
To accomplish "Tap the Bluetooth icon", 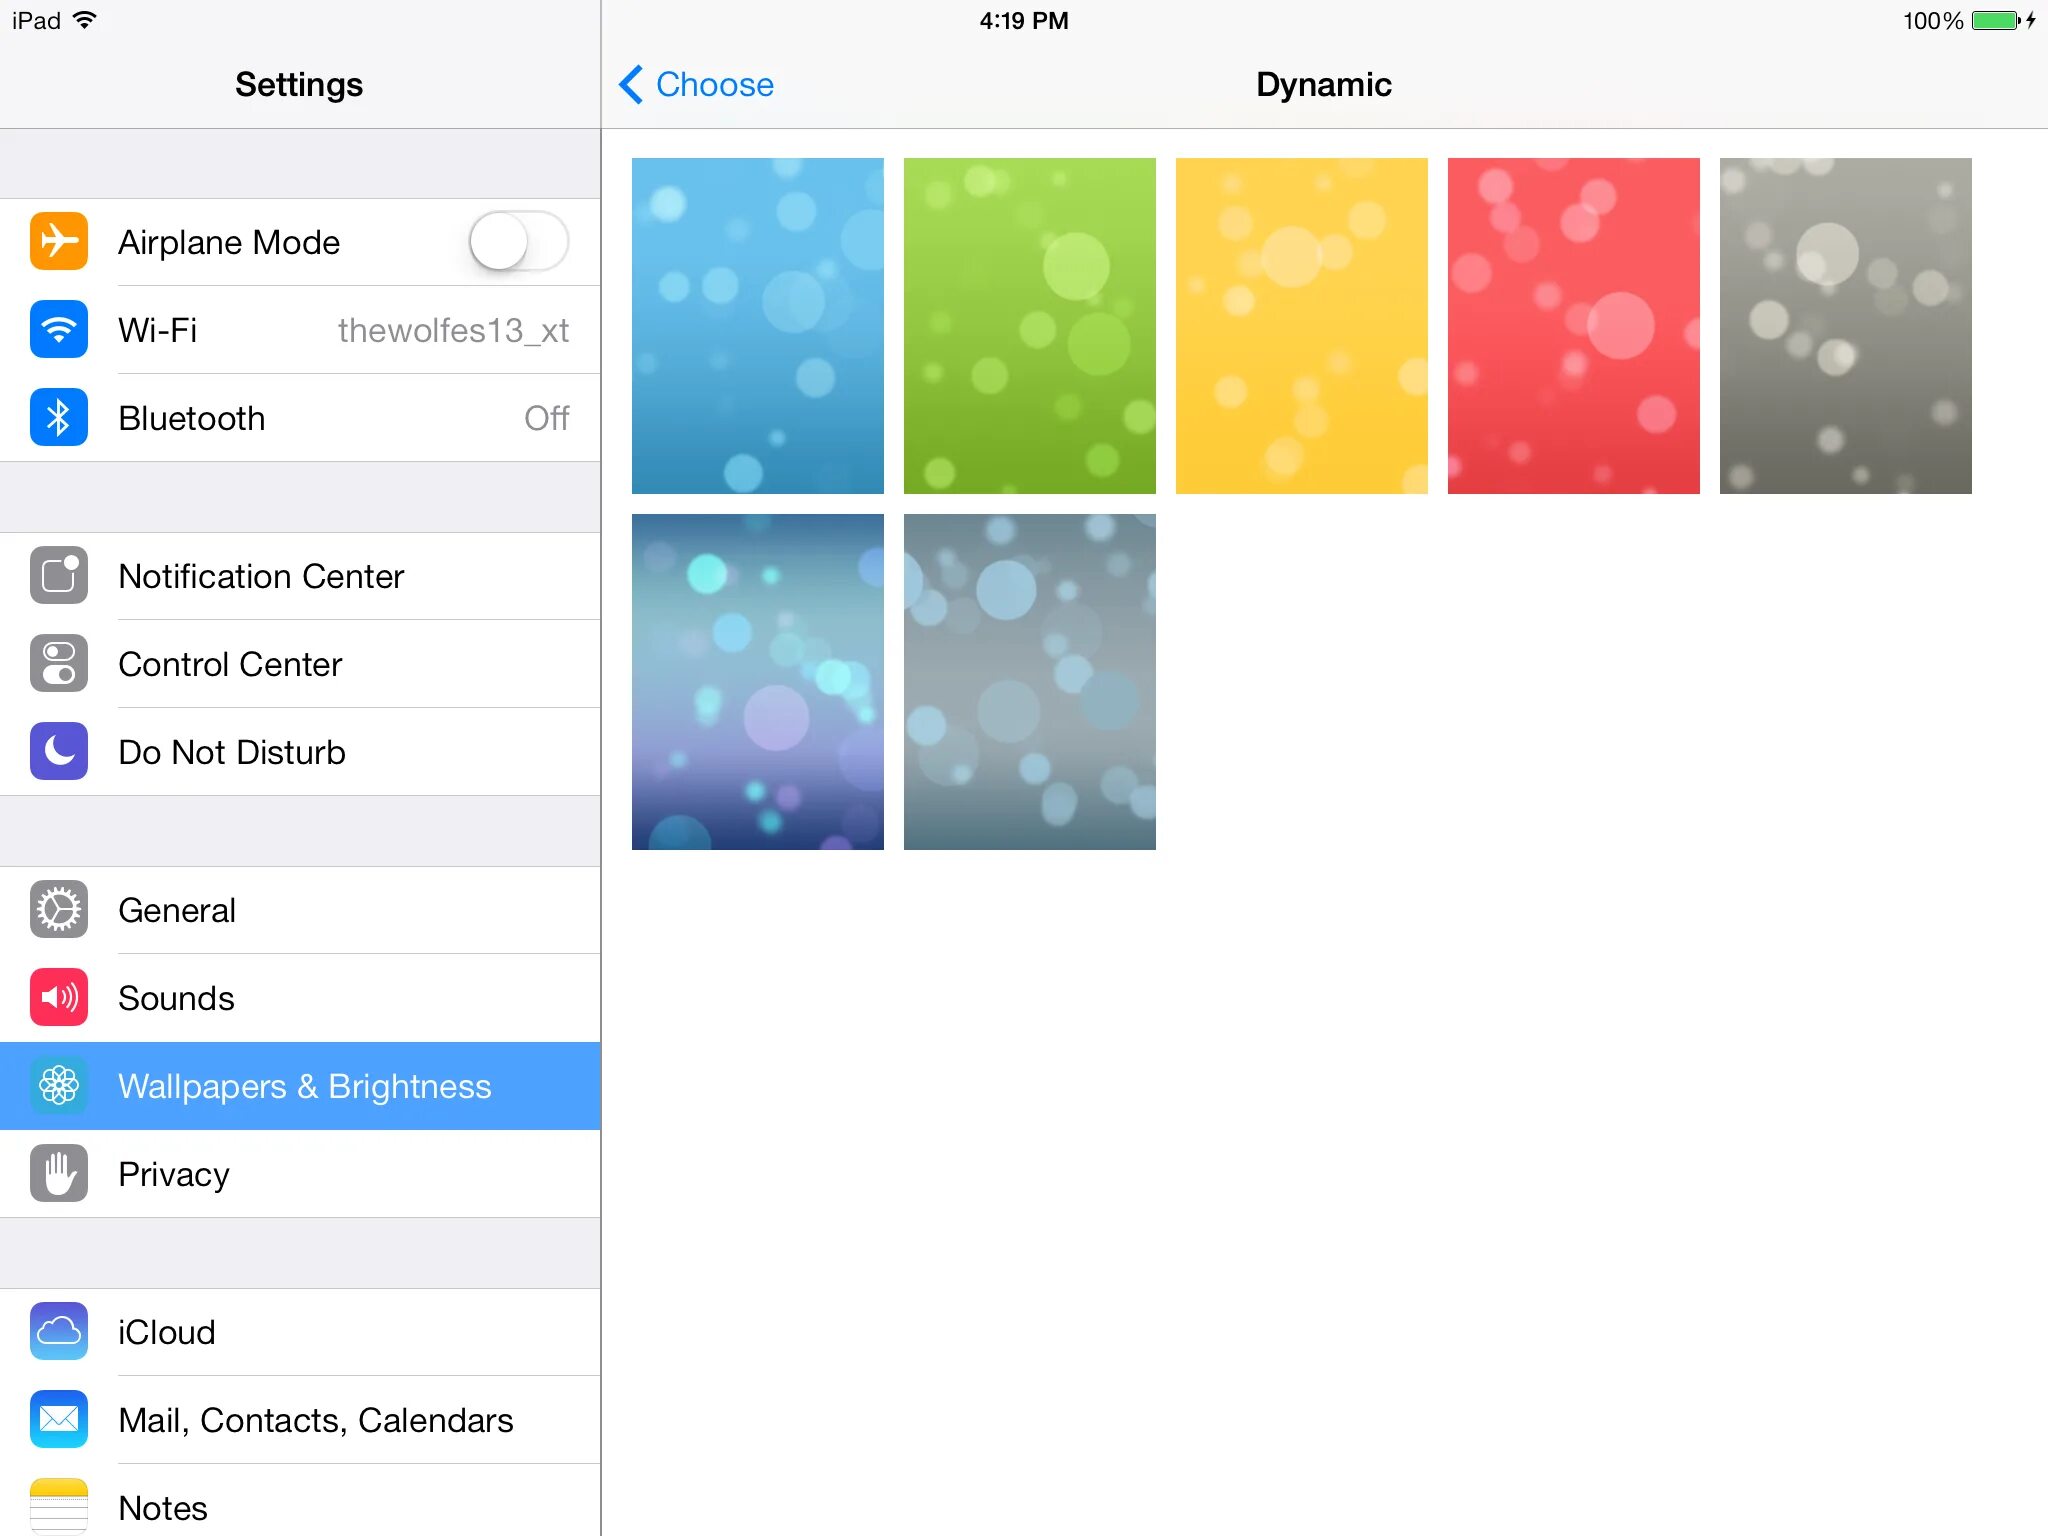I will [59, 418].
